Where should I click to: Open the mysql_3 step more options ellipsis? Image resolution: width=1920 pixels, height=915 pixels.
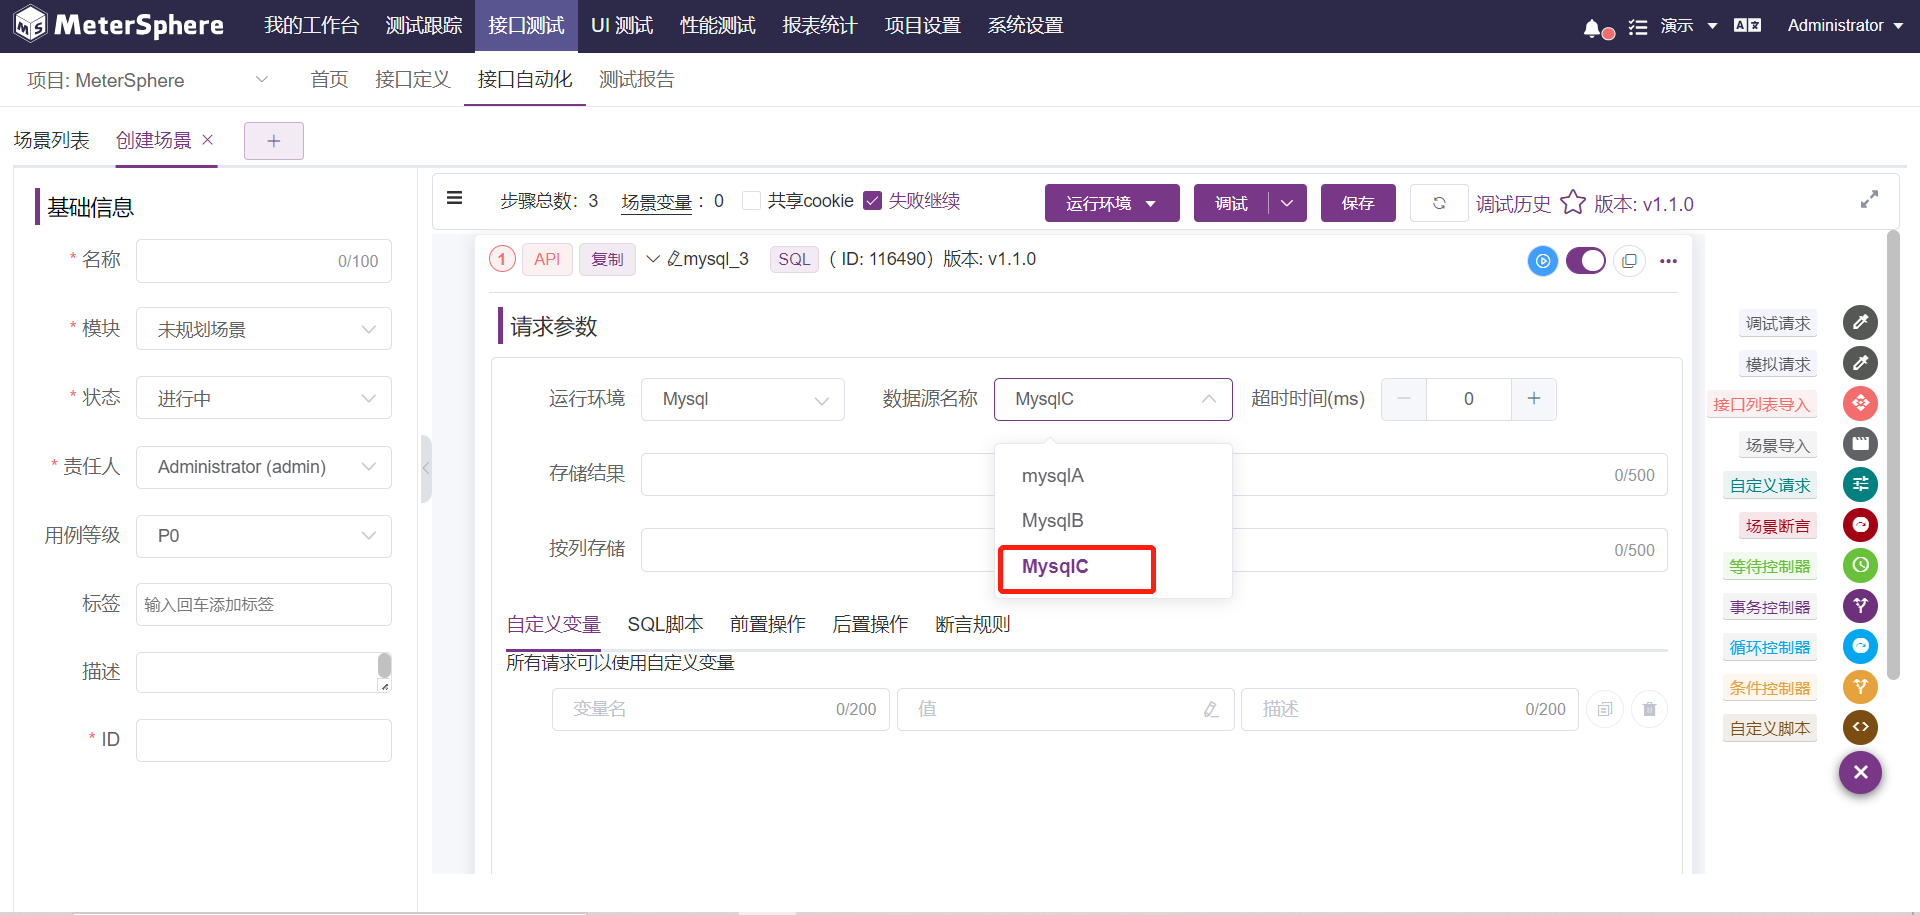(1668, 261)
